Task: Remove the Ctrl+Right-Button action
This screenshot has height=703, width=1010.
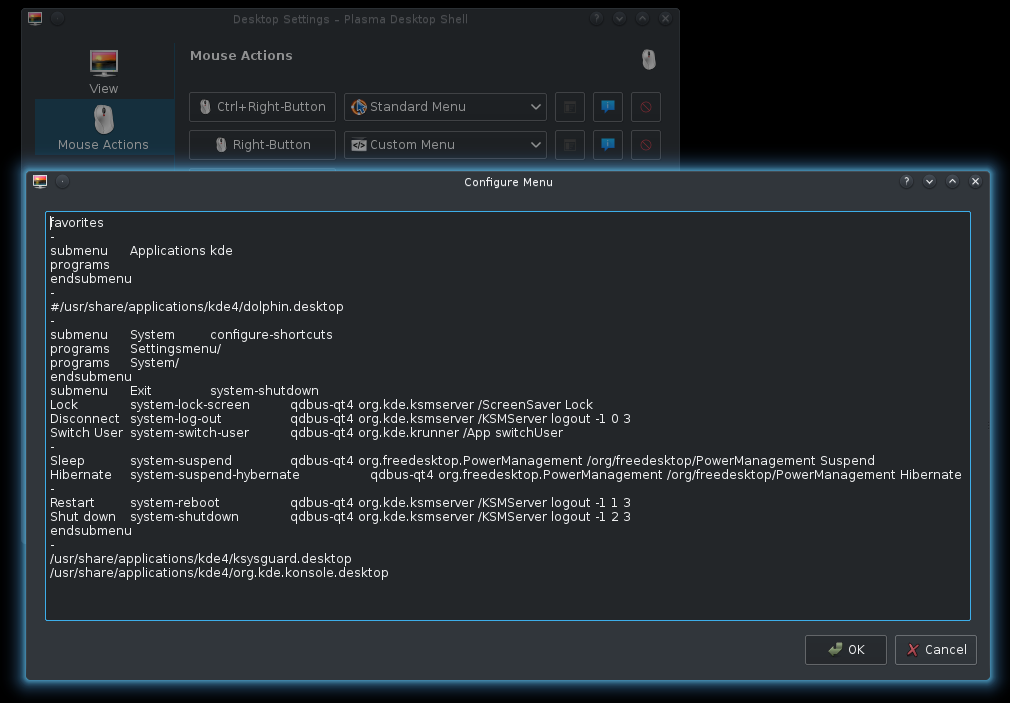Action: pos(646,107)
